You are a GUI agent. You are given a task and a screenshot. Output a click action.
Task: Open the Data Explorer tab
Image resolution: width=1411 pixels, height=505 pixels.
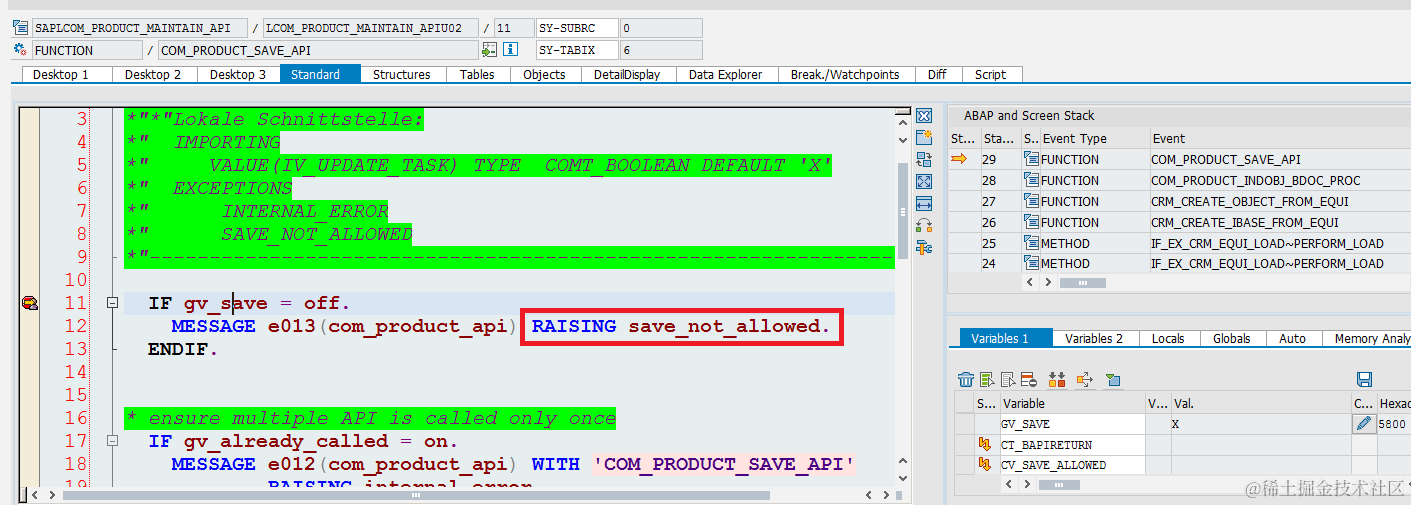[726, 74]
